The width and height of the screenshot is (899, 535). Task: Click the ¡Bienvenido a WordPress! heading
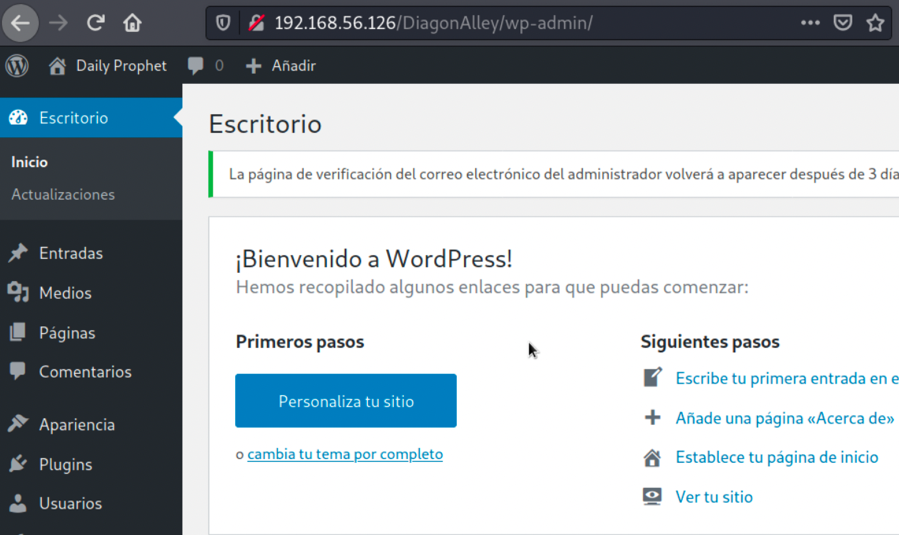pos(374,259)
